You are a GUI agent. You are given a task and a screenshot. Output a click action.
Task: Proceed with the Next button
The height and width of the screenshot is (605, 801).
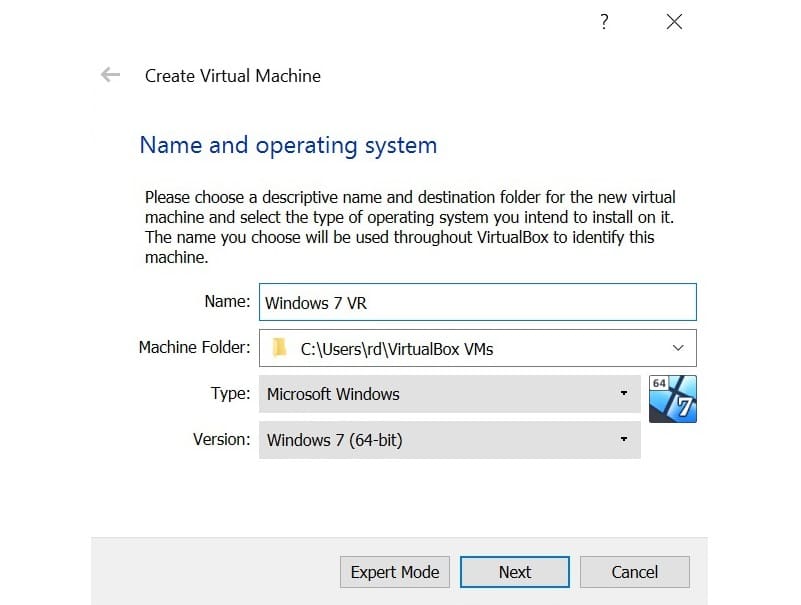(x=515, y=572)
